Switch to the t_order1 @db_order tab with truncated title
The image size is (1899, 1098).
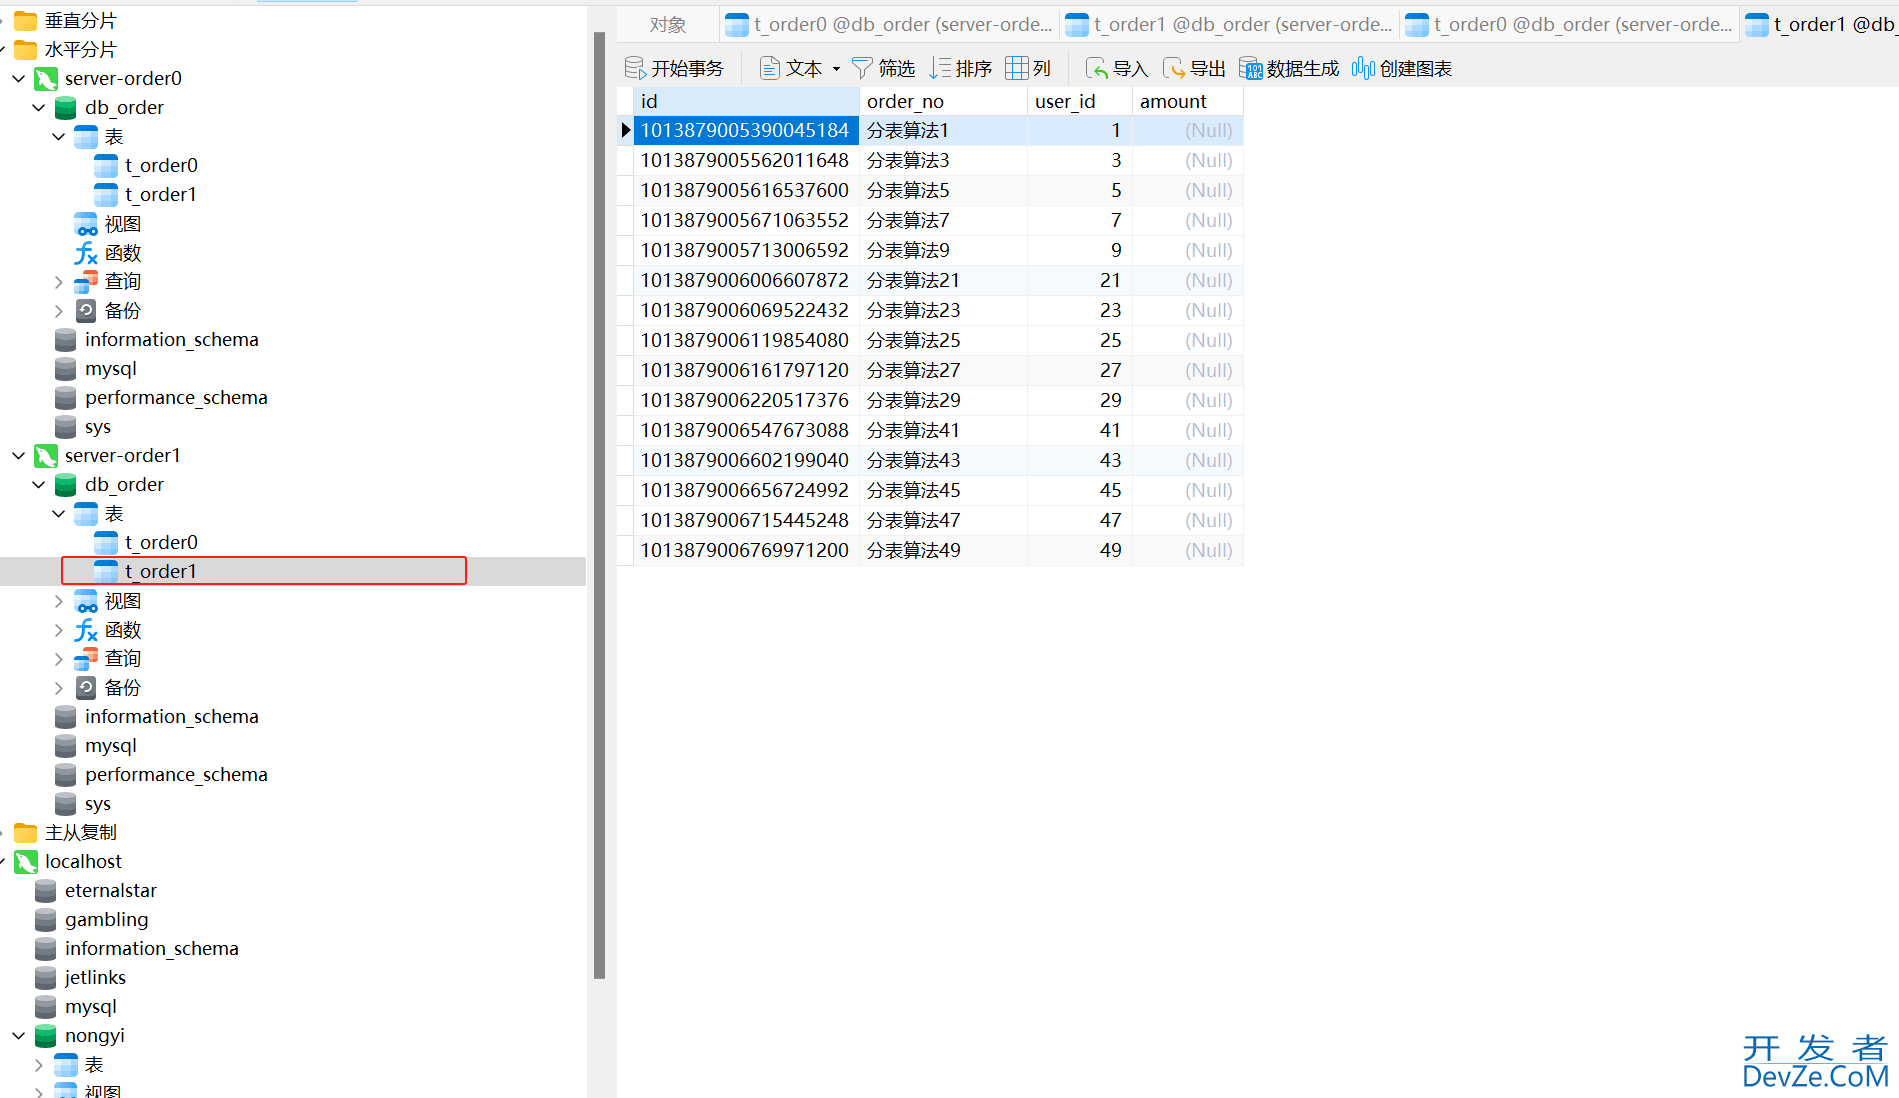(1229, 24)
